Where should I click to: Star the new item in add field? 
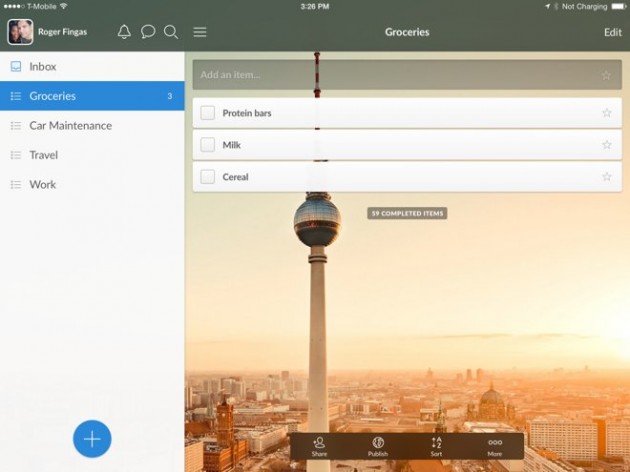click(x=606, y=75)
